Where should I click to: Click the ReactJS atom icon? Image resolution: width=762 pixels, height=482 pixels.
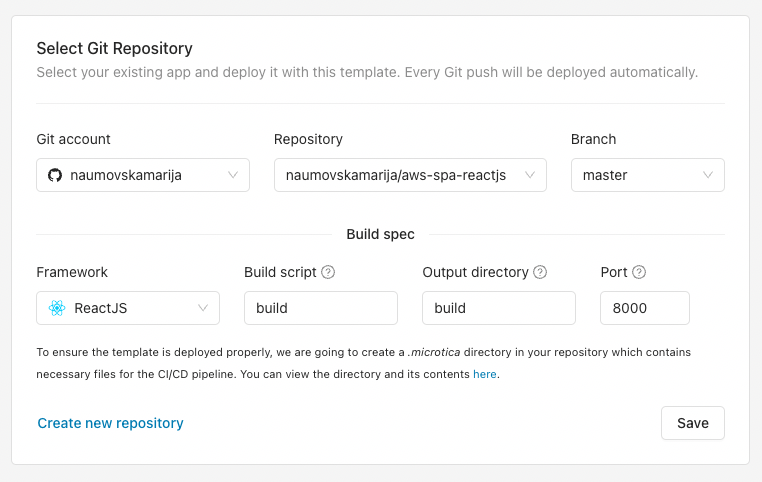point(56,308)
